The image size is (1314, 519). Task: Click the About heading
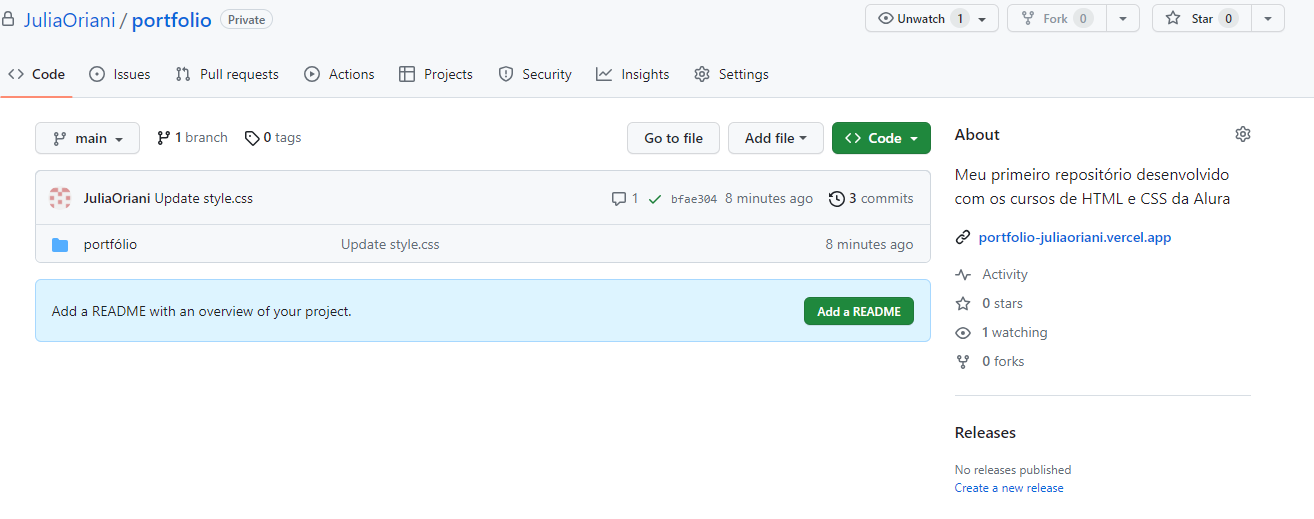[977, 134]
